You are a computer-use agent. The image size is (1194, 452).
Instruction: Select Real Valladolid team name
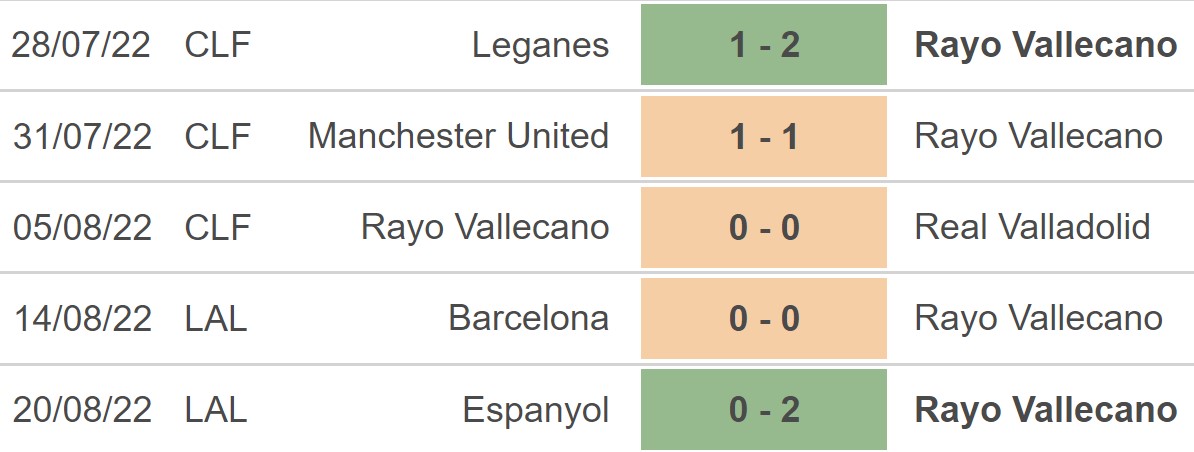point(1032,227)
